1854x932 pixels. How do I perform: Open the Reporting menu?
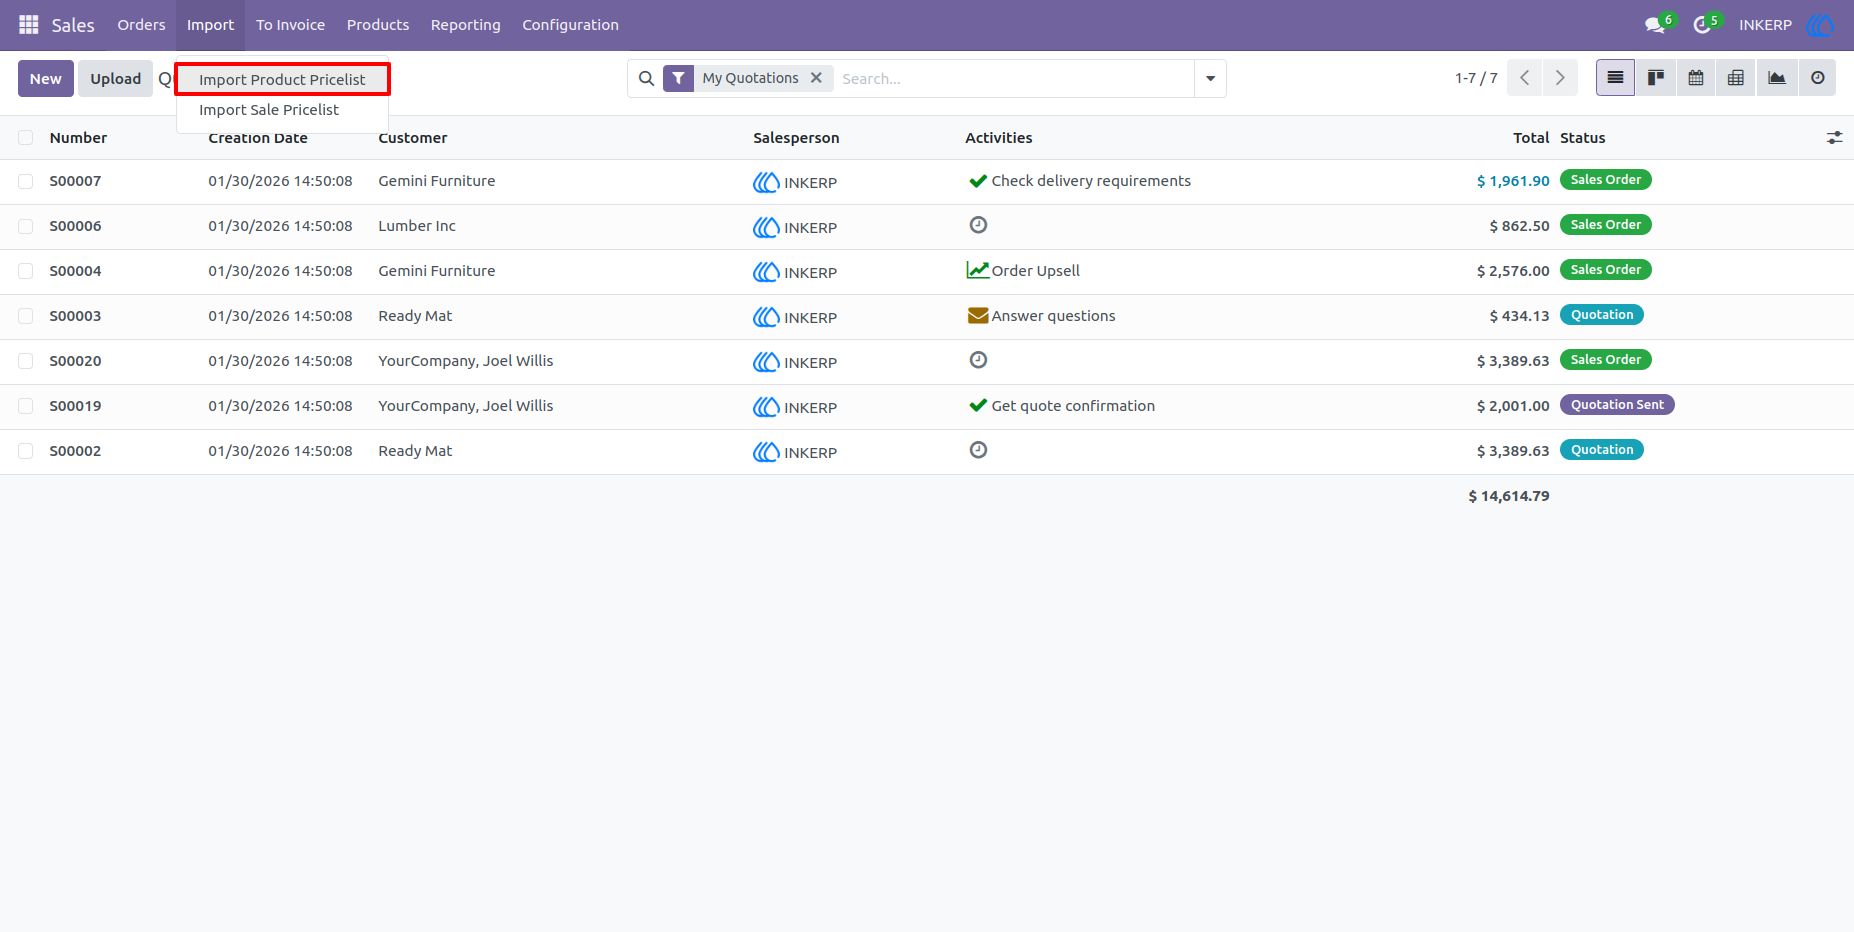pyautogui.click(x=465, y=25)
